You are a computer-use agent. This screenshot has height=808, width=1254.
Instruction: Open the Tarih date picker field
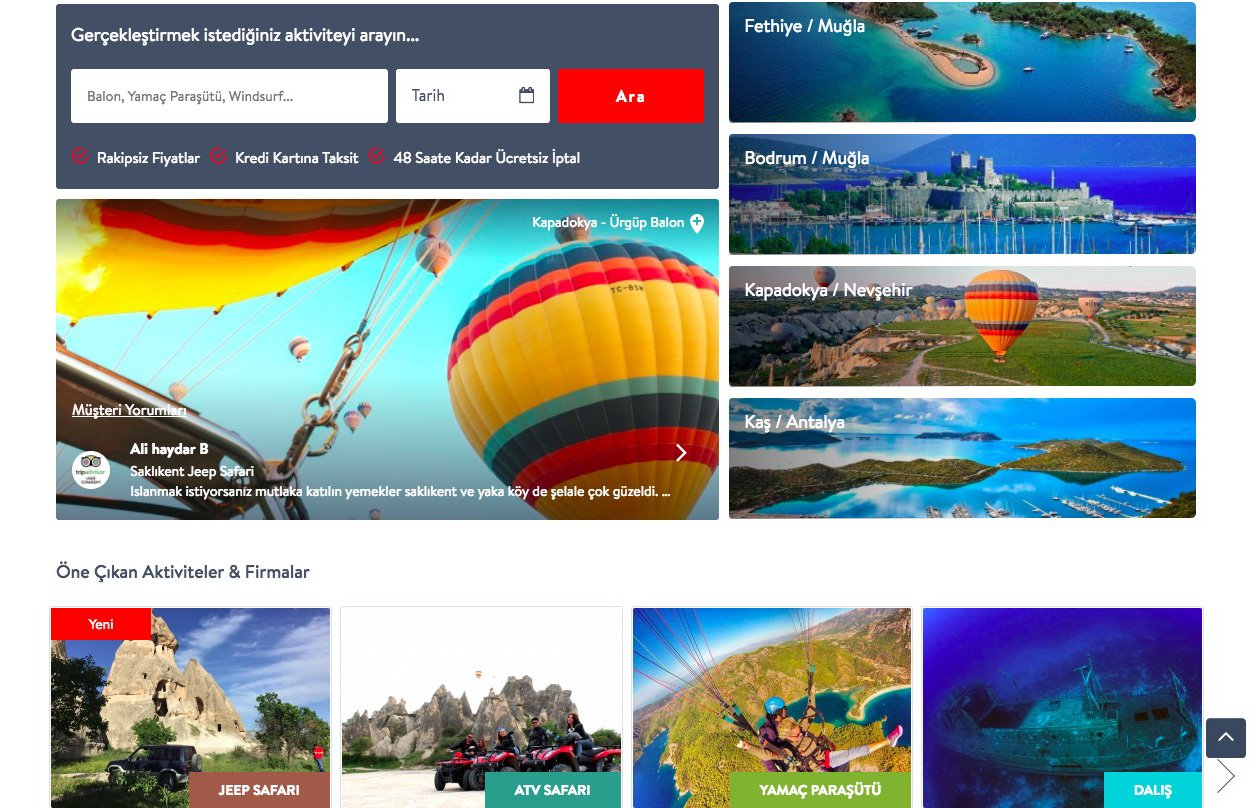coord(473,96)
